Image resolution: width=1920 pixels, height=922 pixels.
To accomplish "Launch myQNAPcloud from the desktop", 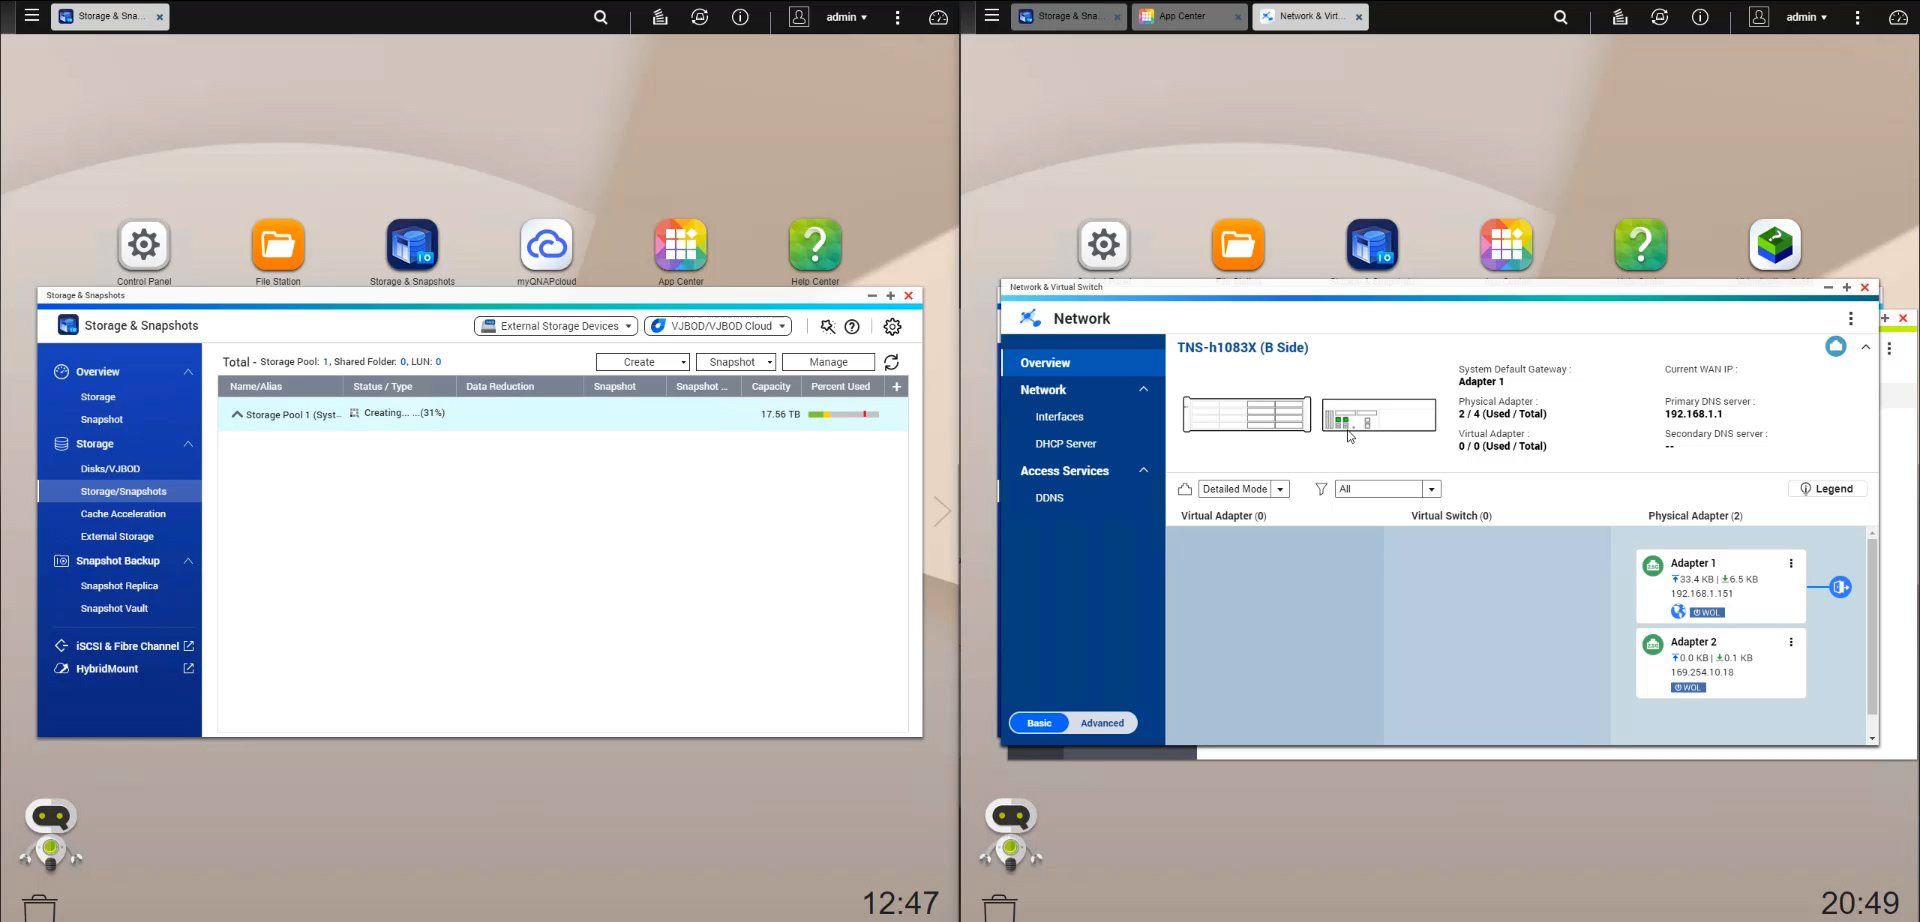I will (546, 245).
